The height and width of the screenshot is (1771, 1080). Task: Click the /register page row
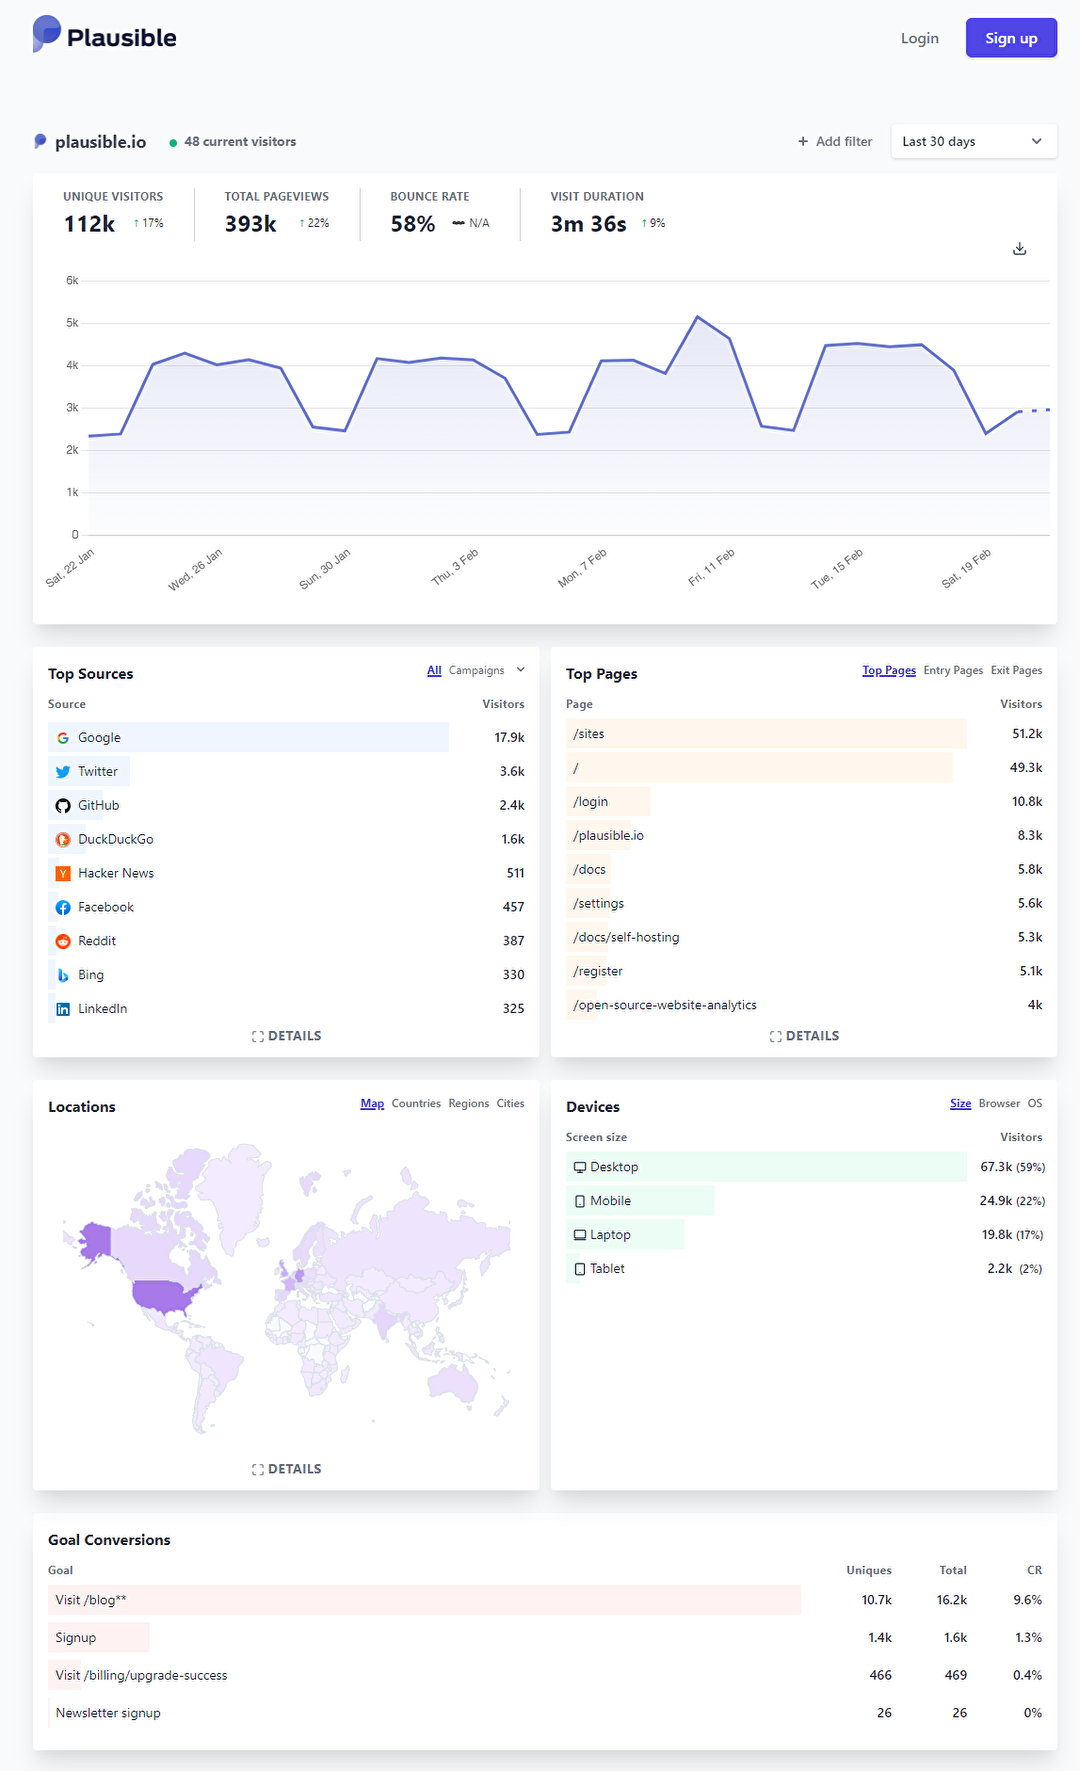(x=804, y=972)
